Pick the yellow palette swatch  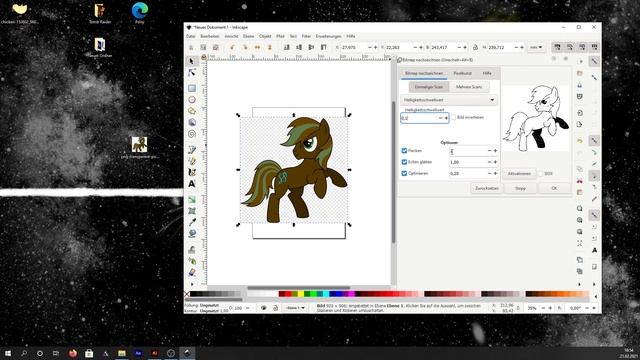click(x=300, y=294)
